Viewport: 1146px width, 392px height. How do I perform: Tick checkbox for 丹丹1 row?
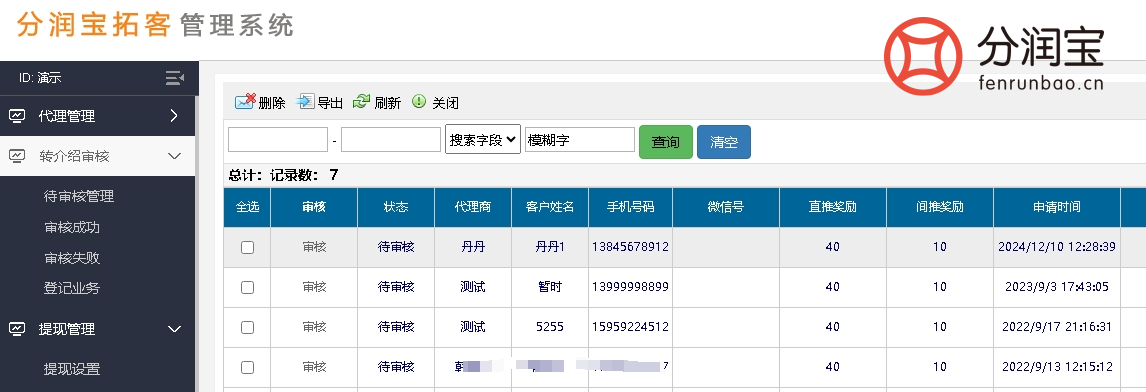pos(247,247)
